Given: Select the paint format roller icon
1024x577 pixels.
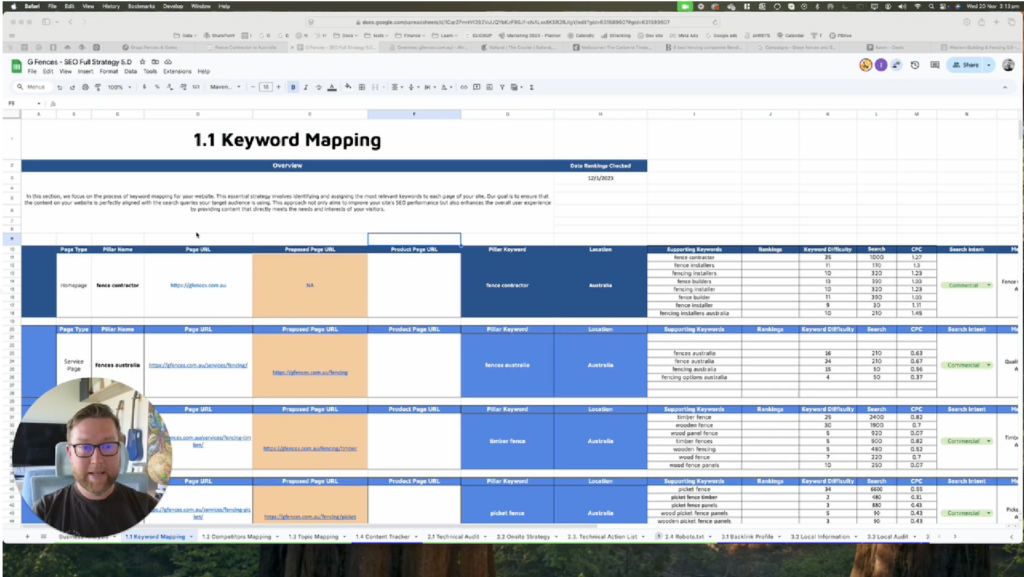Looking at the screenshot, I should point(97,87).
